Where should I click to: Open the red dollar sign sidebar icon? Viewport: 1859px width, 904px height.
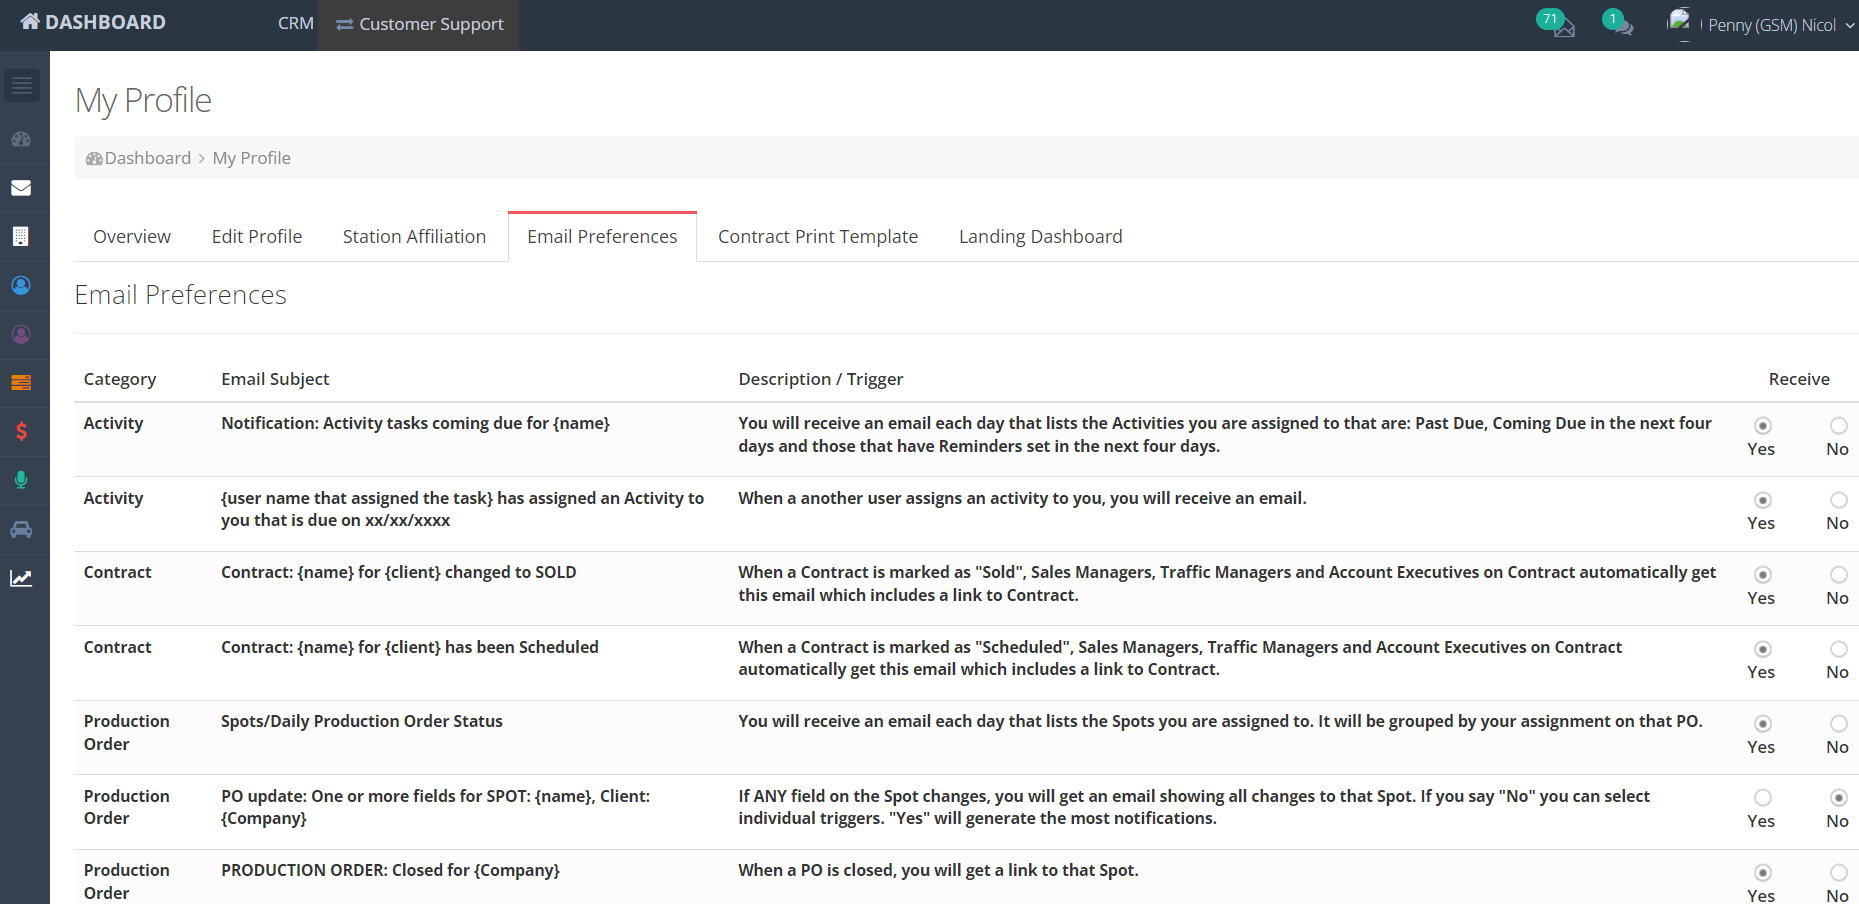[x=21, y=431]
